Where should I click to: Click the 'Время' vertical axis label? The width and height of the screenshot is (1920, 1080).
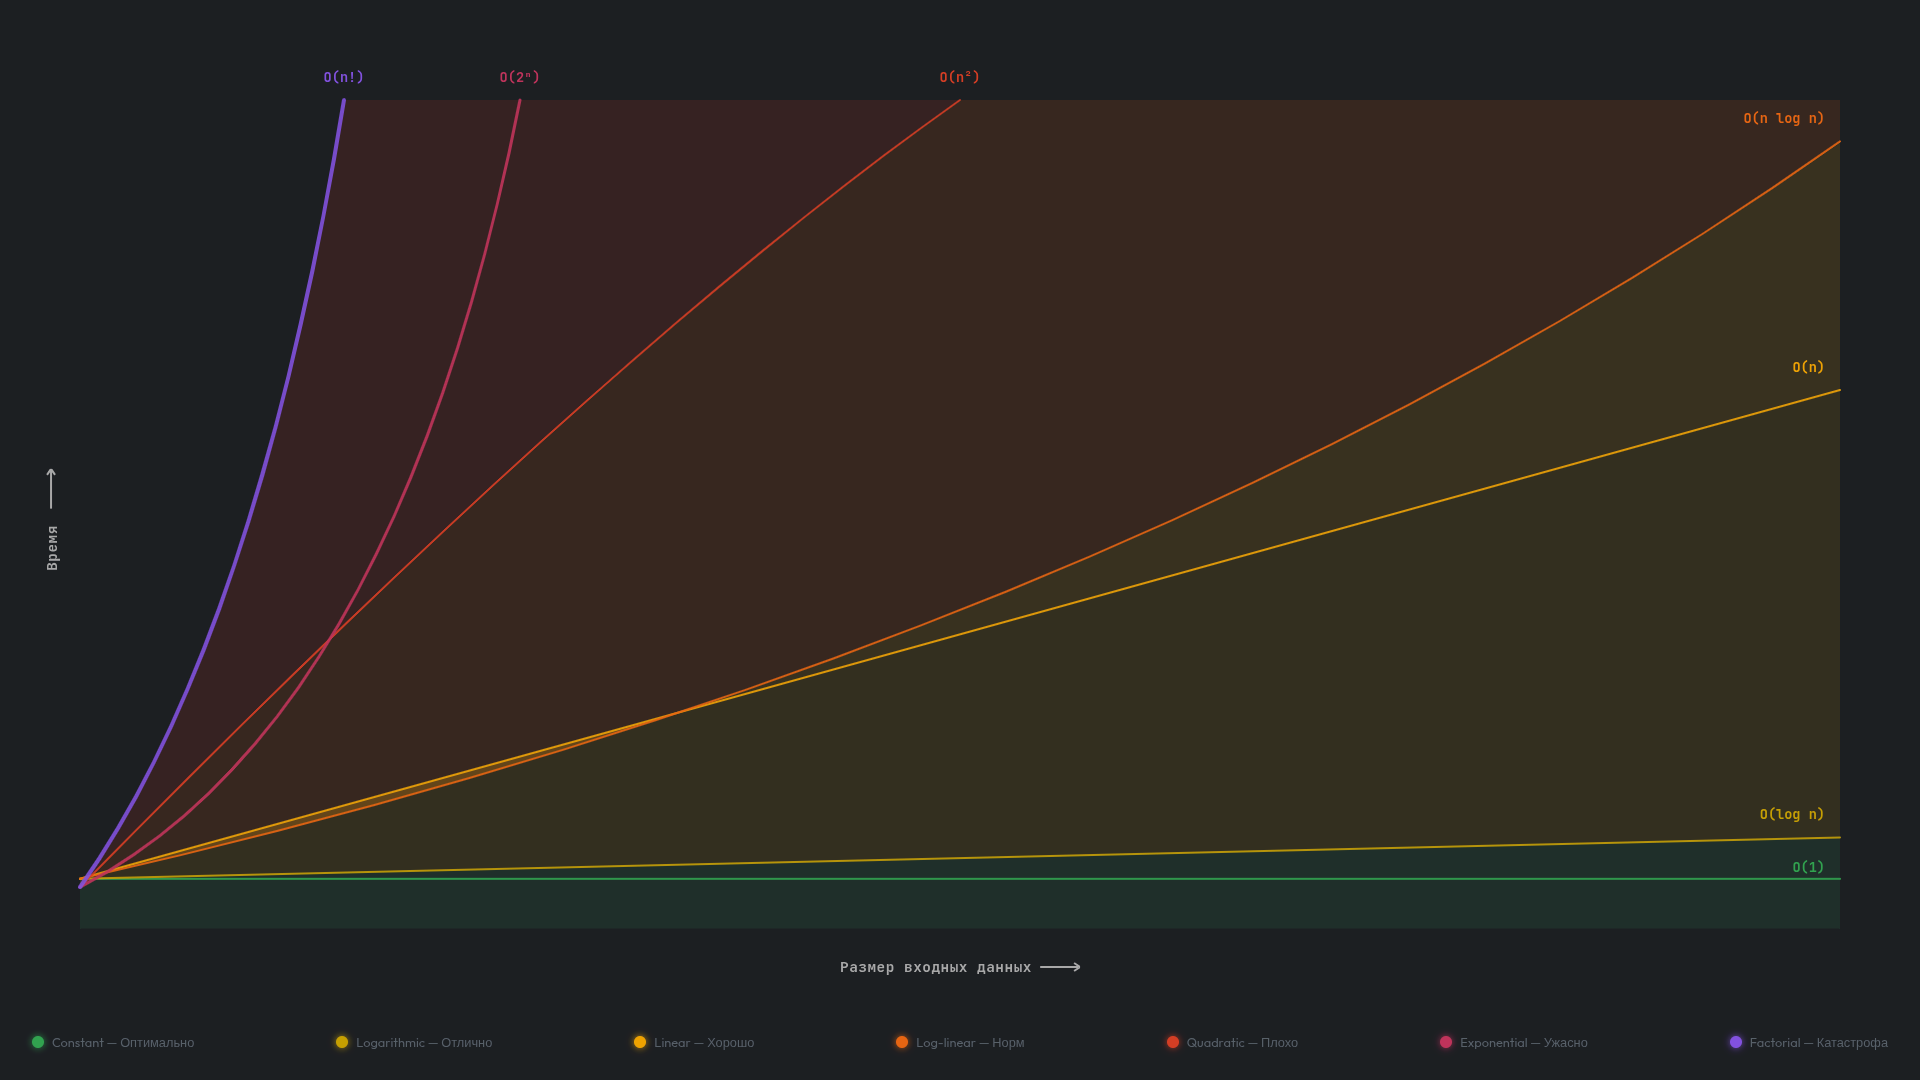tap(52, 548)
